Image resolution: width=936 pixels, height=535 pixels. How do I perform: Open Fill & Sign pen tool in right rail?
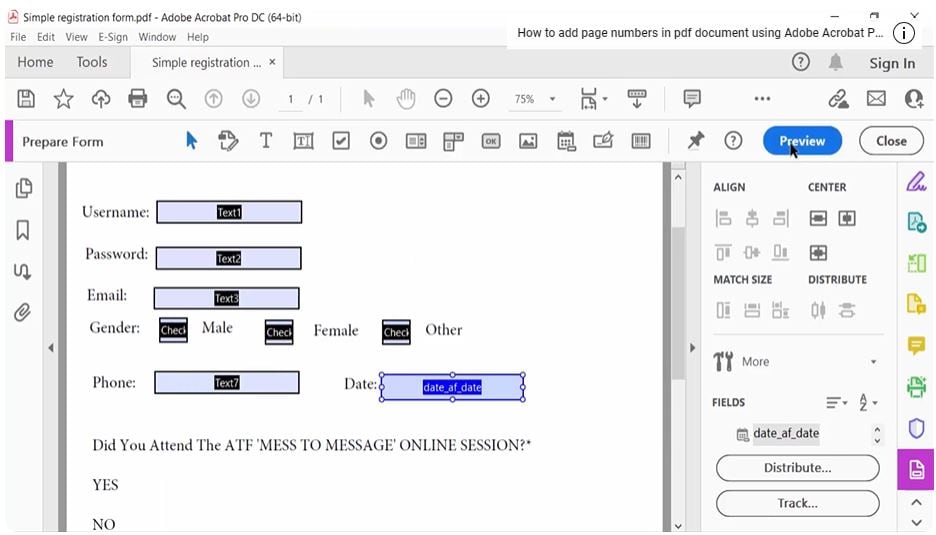916,182
